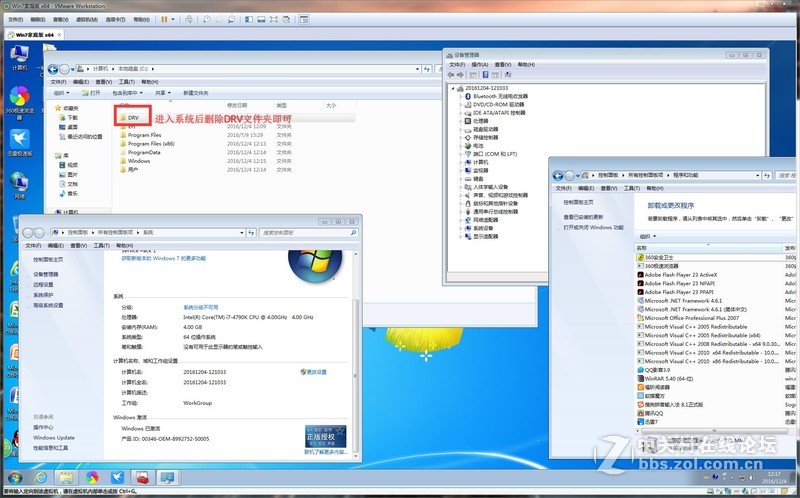
Task: Open 工具(T) menu in C: drive Explorer window
Action: click(x=127, y=82)
